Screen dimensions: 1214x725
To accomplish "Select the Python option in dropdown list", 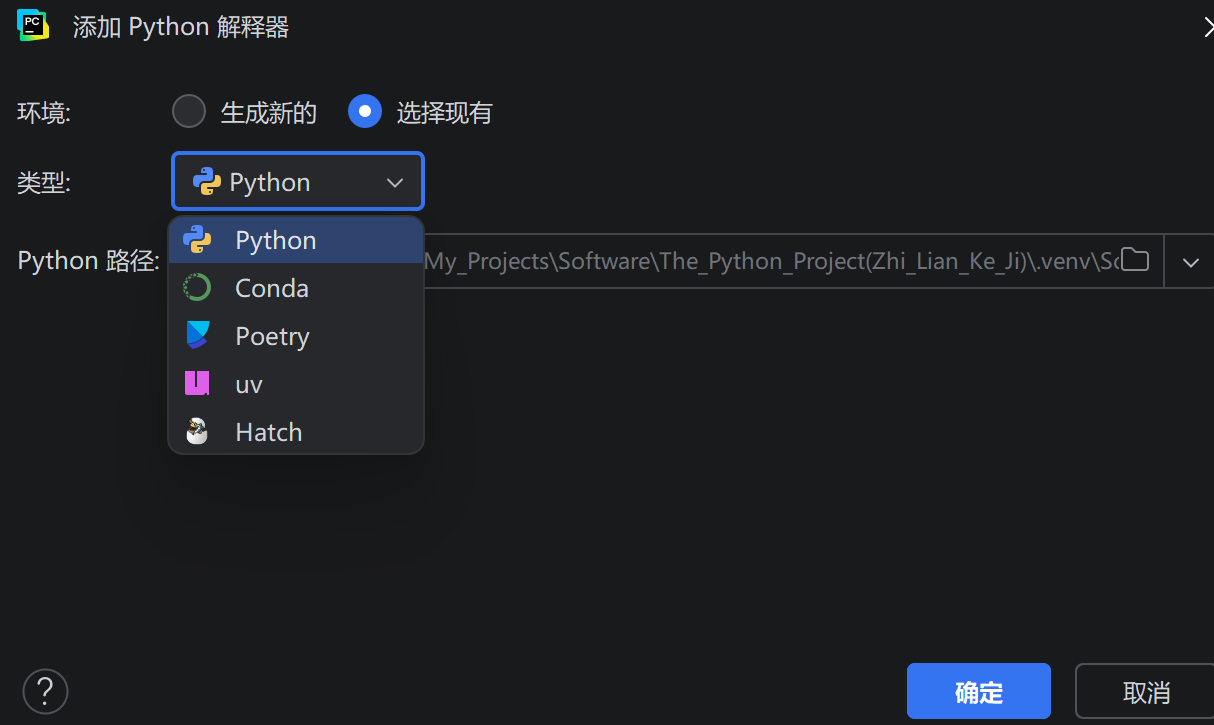I will (296, 240).
